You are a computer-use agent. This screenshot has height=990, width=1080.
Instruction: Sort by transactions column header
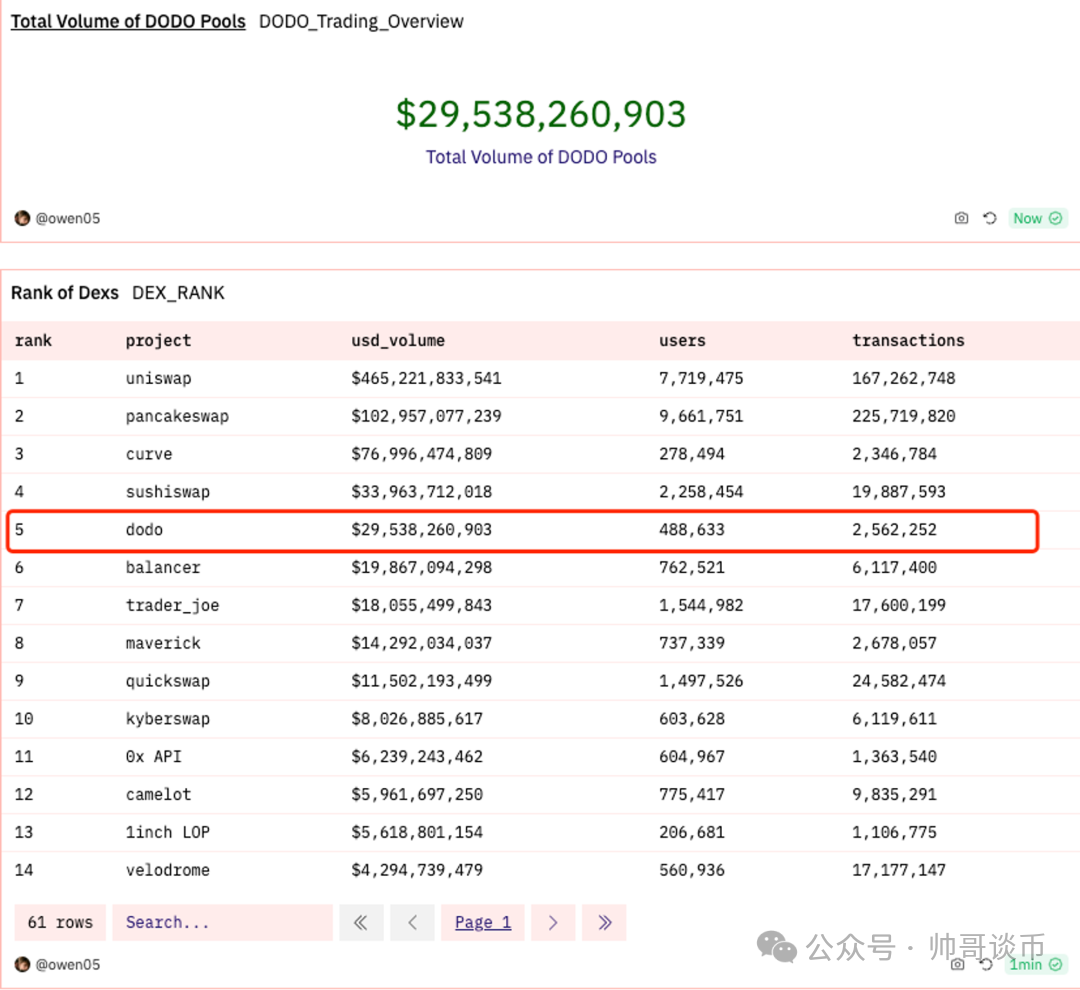908,340
